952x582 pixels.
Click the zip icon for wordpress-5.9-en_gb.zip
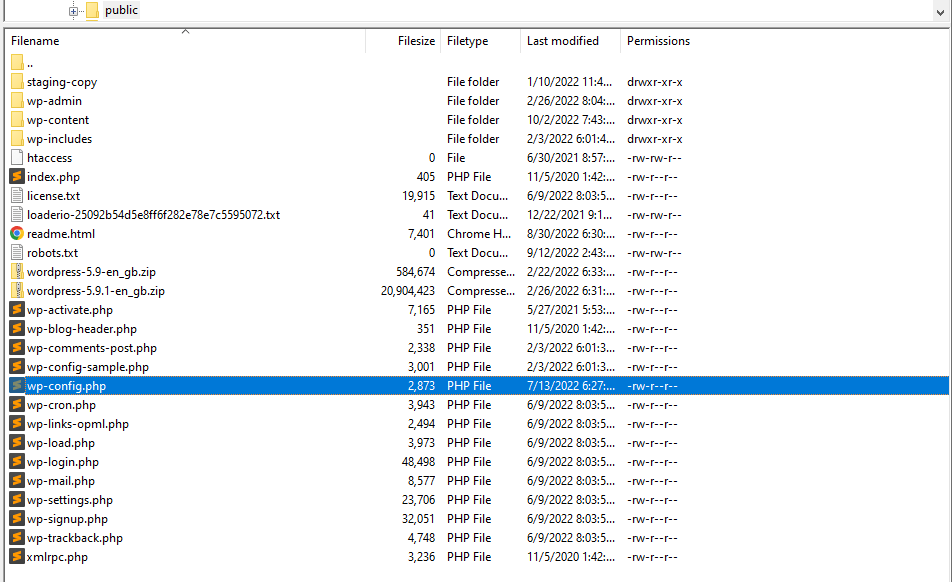[x=17, y=272]
